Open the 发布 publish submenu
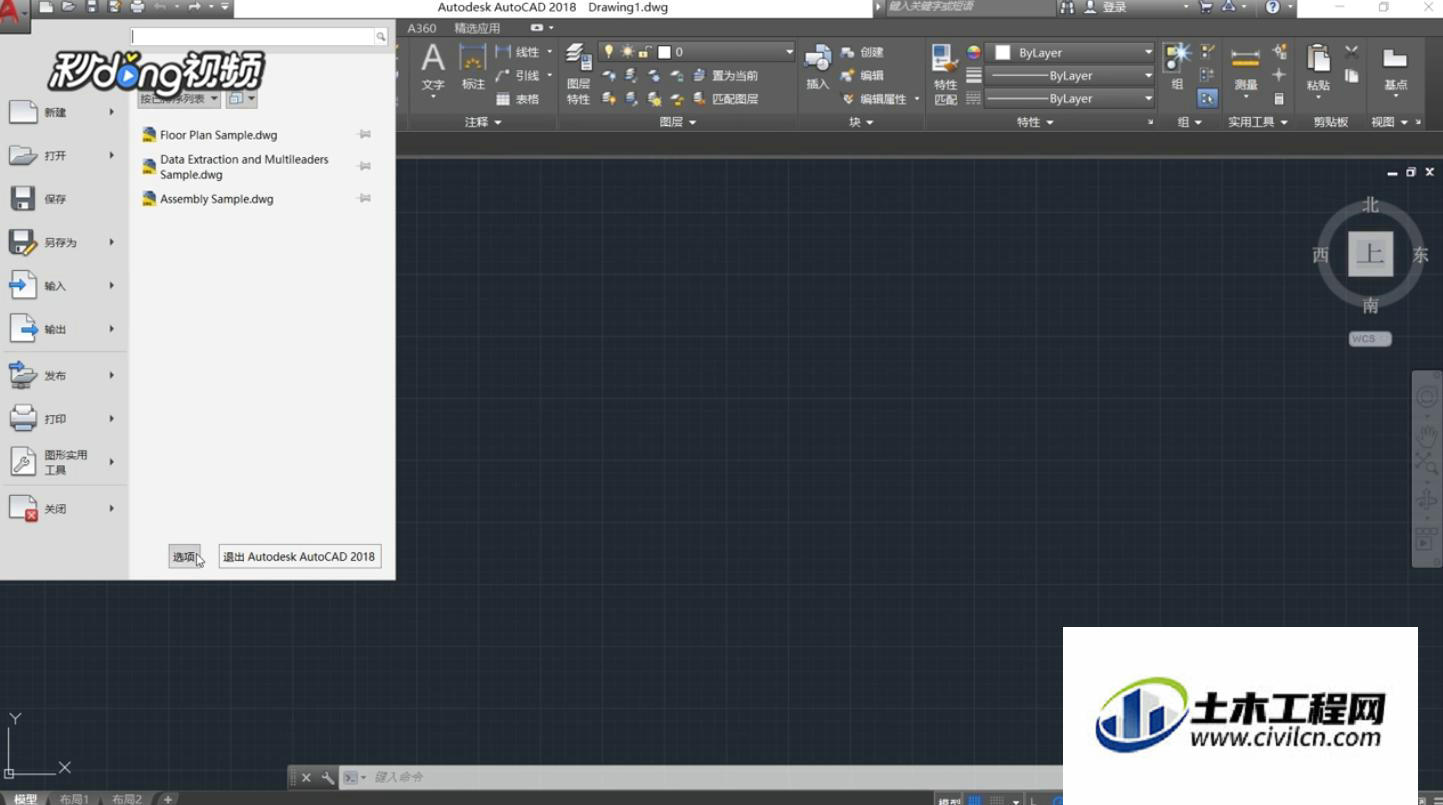The image size is (1443, 805). tap(63, 376)
